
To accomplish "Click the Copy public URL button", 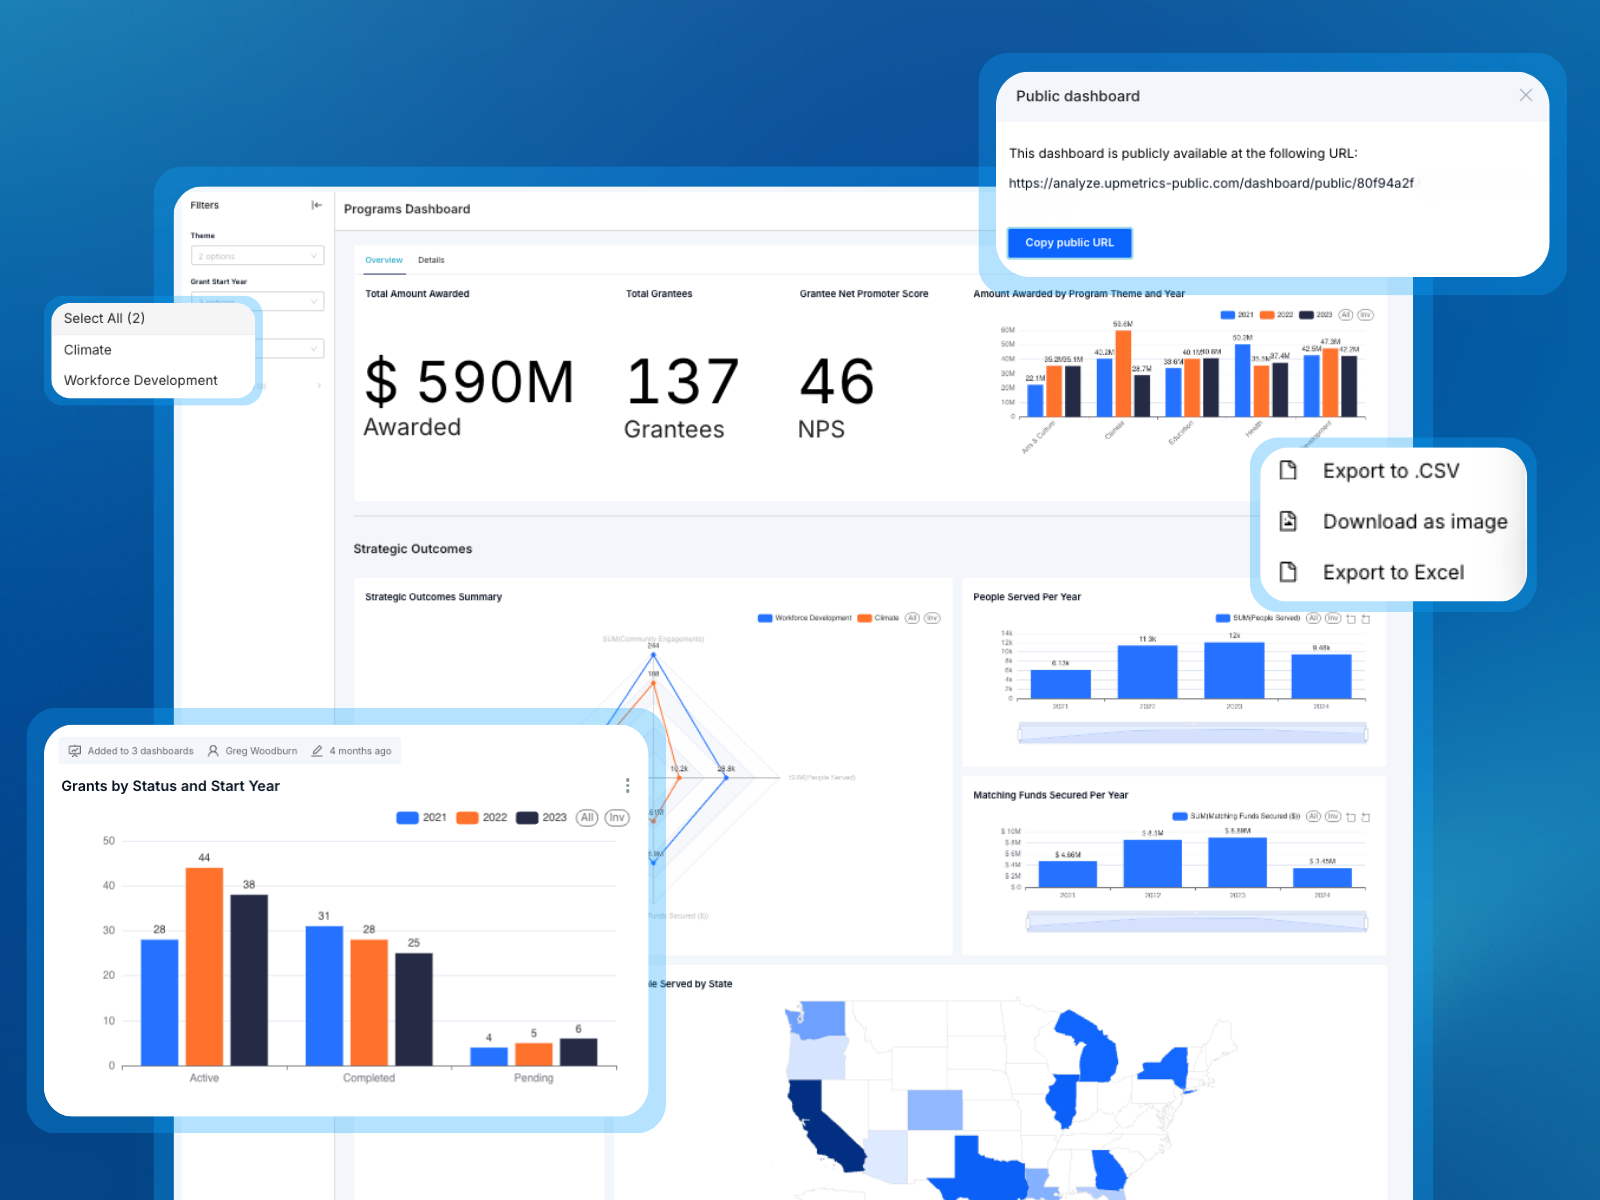I will click(x=1069, y=242).
